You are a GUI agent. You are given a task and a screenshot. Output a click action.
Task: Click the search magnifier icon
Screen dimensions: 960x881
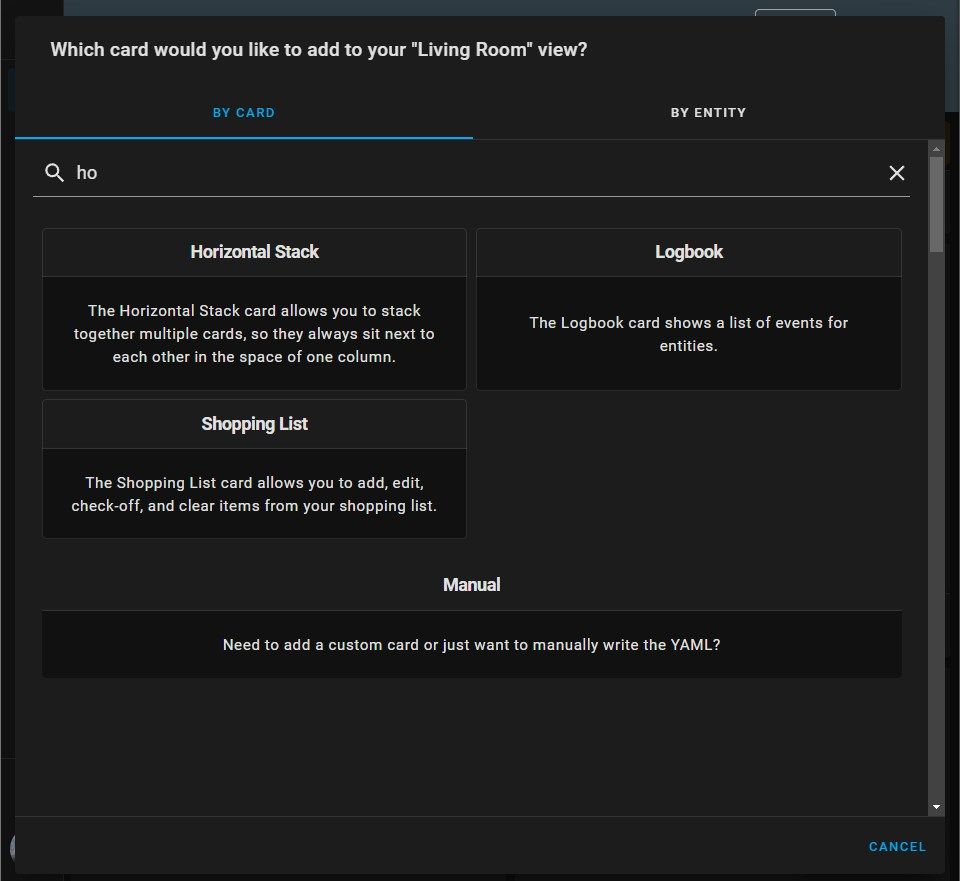pyautogui.click(x=54, y=173)
